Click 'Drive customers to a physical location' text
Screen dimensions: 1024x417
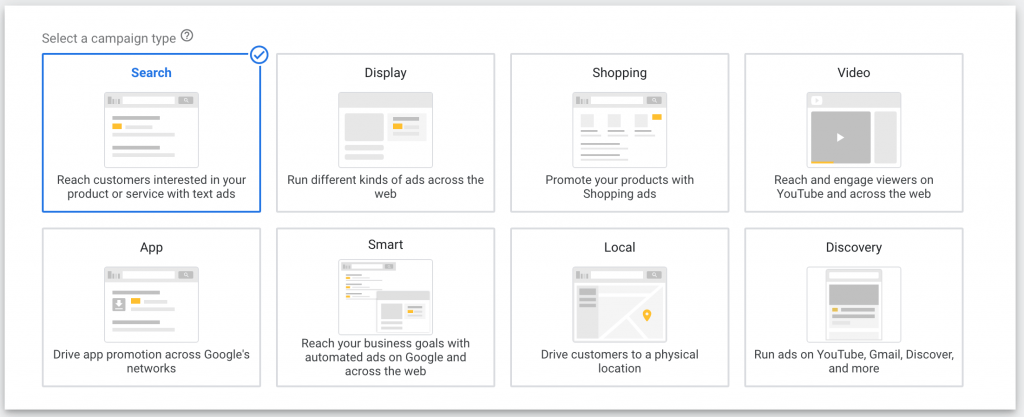[620, 362]
